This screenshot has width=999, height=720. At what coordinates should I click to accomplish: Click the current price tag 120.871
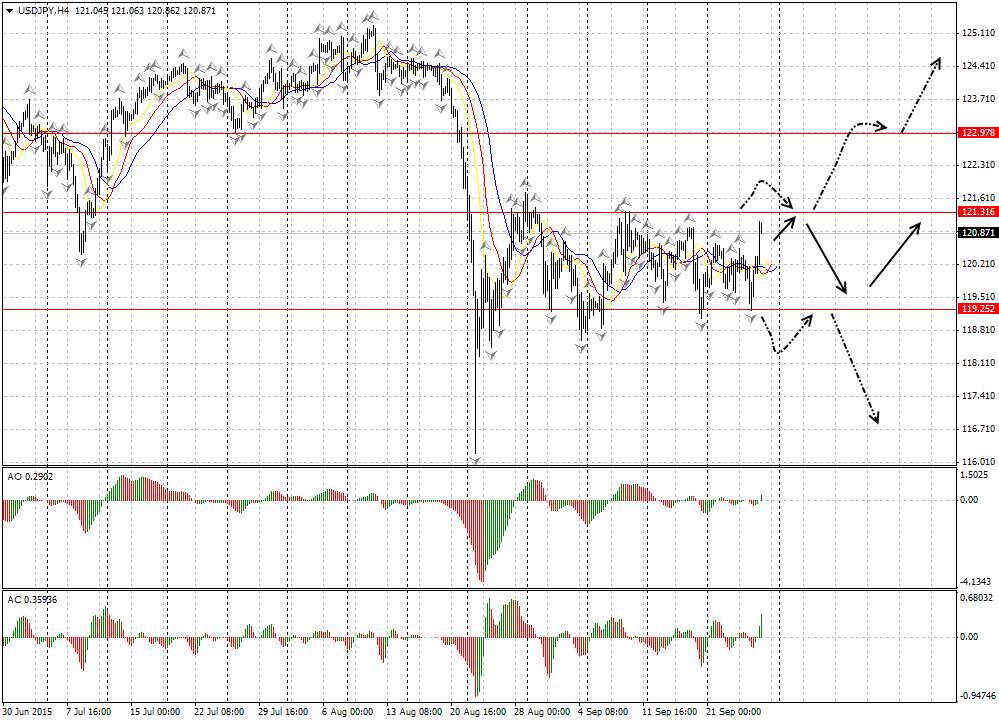coord(977,232)
